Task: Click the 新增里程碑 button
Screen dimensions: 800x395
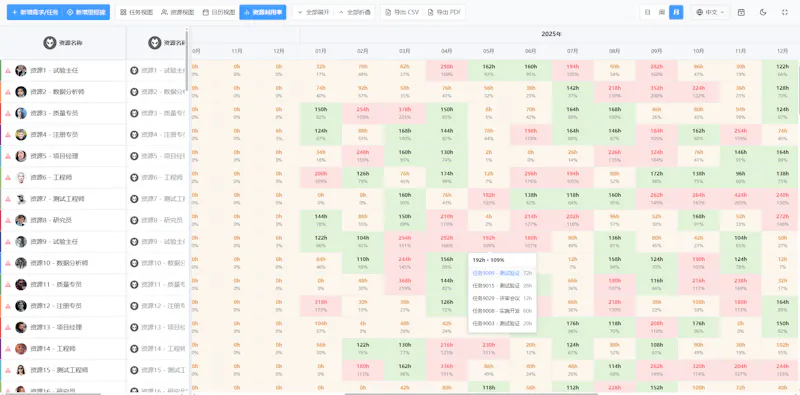Action: tap(87, 12)
